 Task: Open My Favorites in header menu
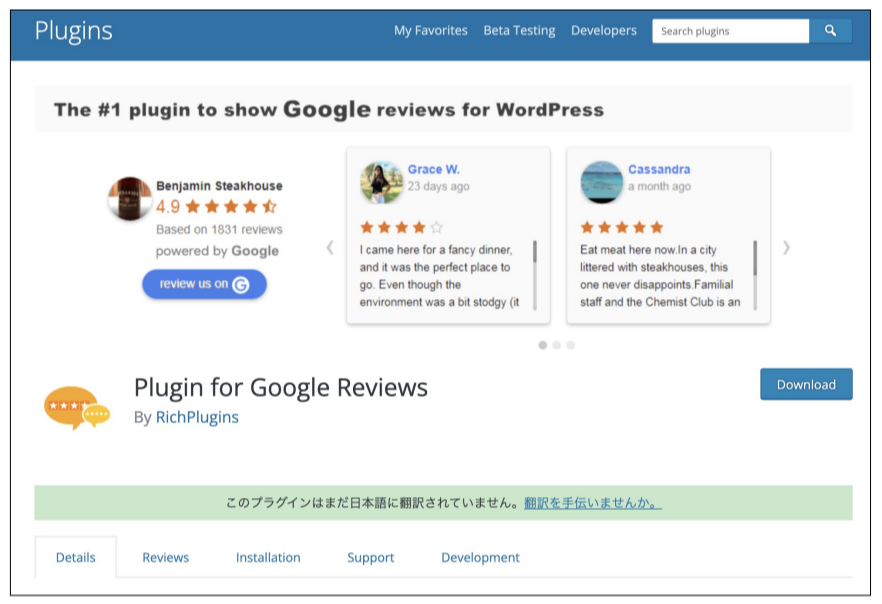coord(430,31)
